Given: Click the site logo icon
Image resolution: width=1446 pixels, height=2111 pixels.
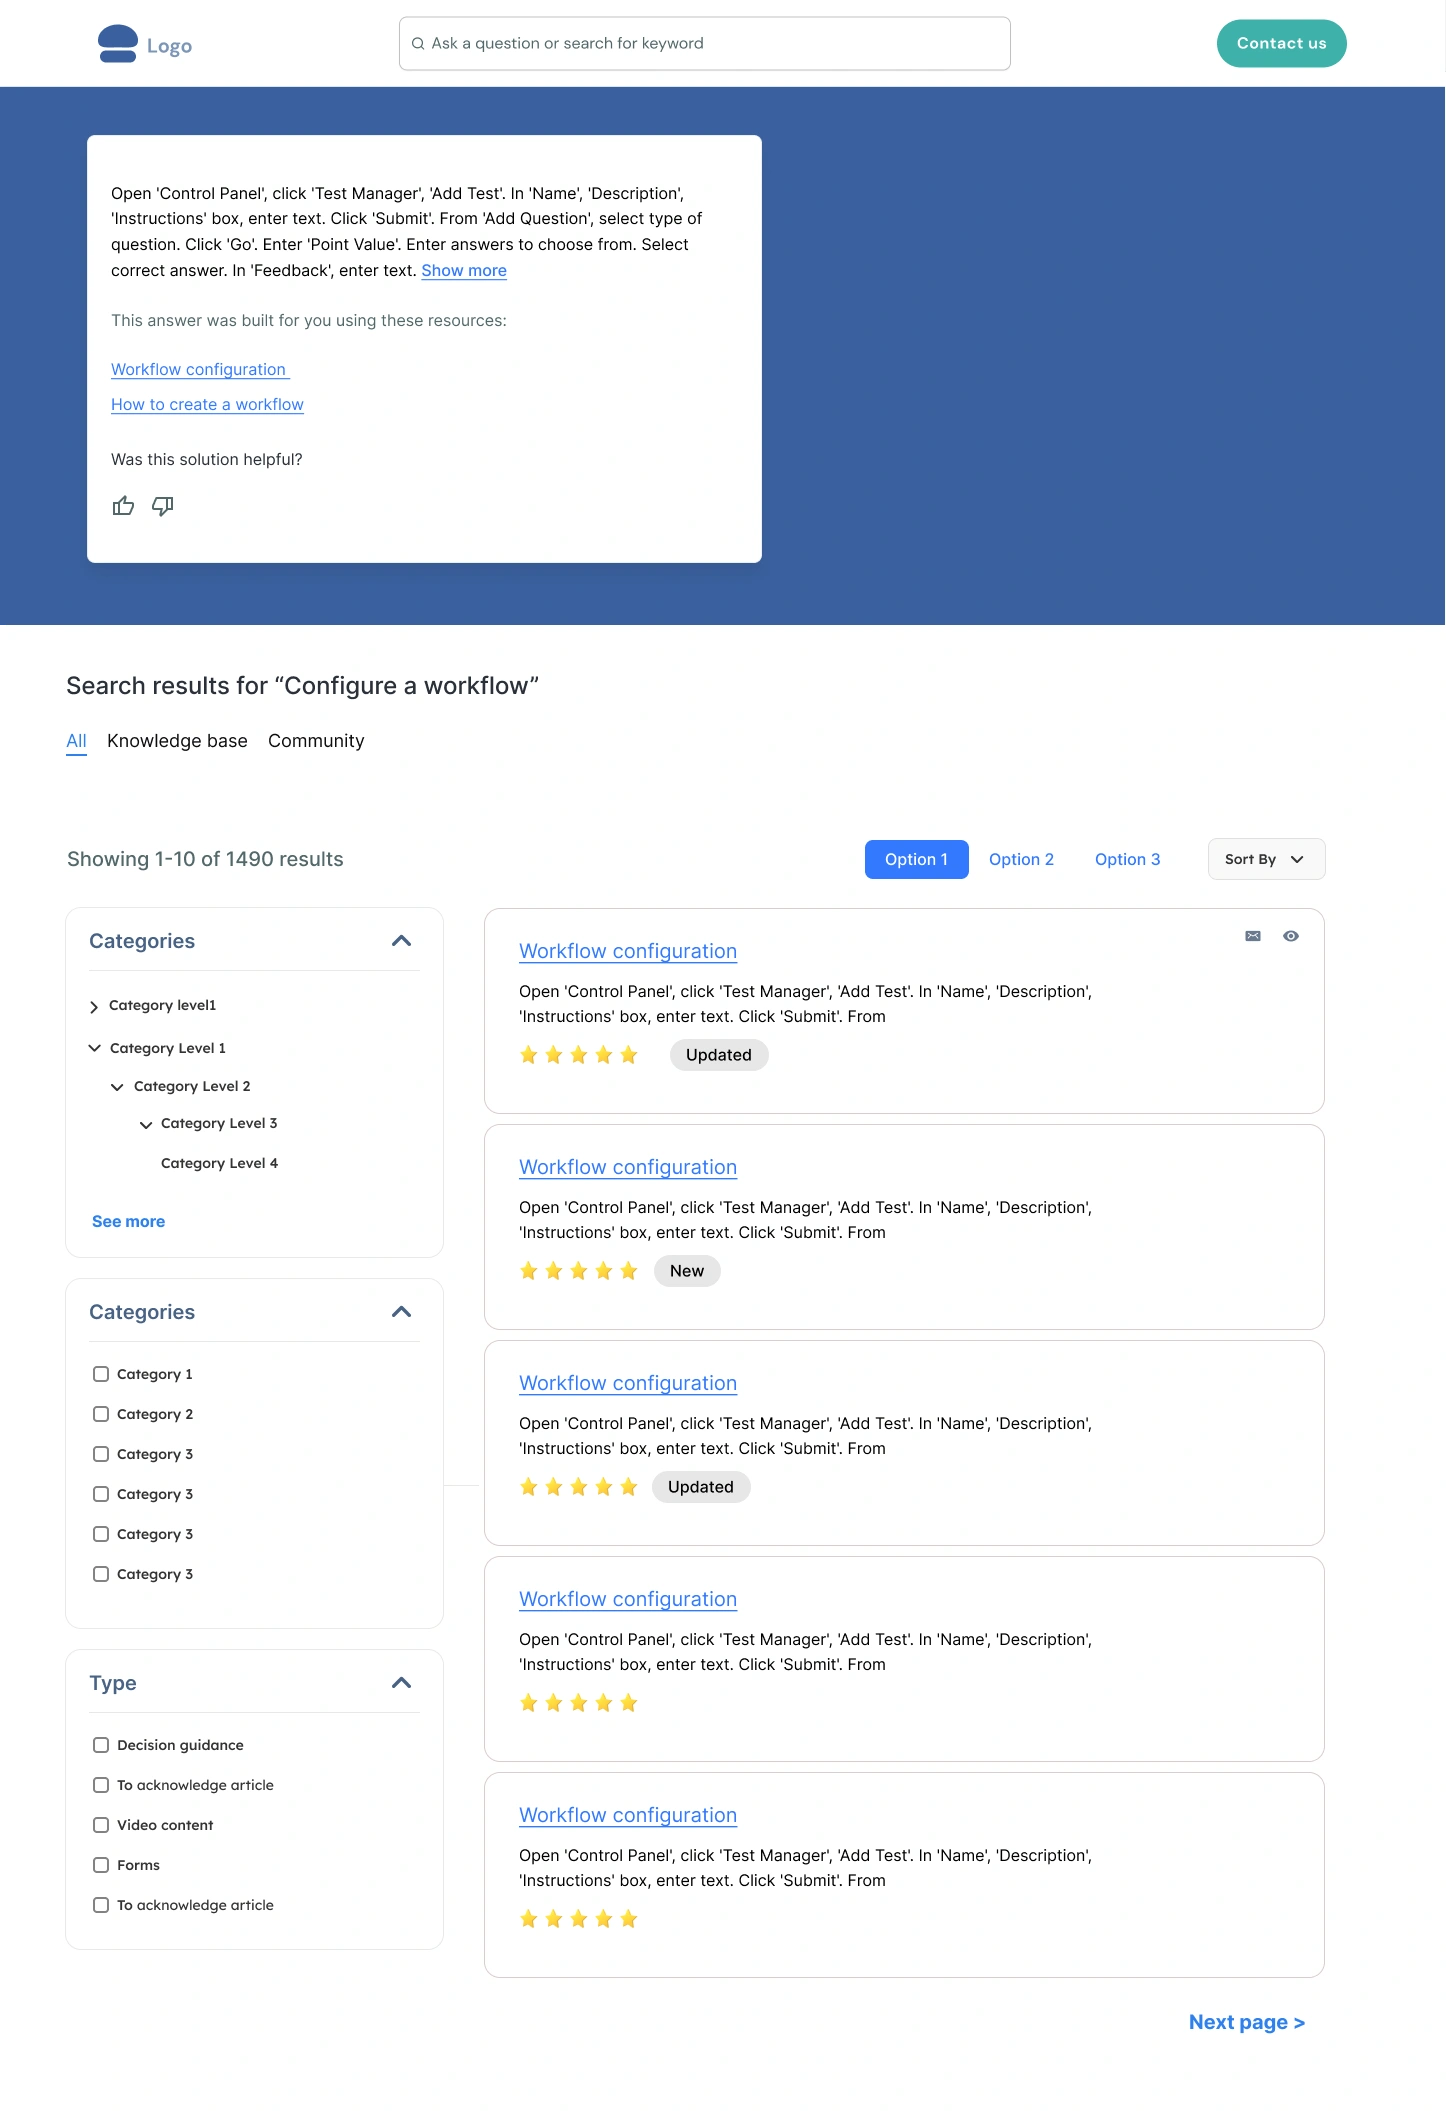Looking at the screenshot, I should pos(118,44).
